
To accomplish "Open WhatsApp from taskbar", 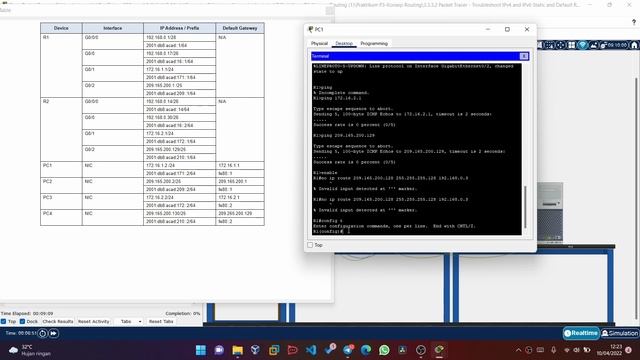I will point(384,350).
